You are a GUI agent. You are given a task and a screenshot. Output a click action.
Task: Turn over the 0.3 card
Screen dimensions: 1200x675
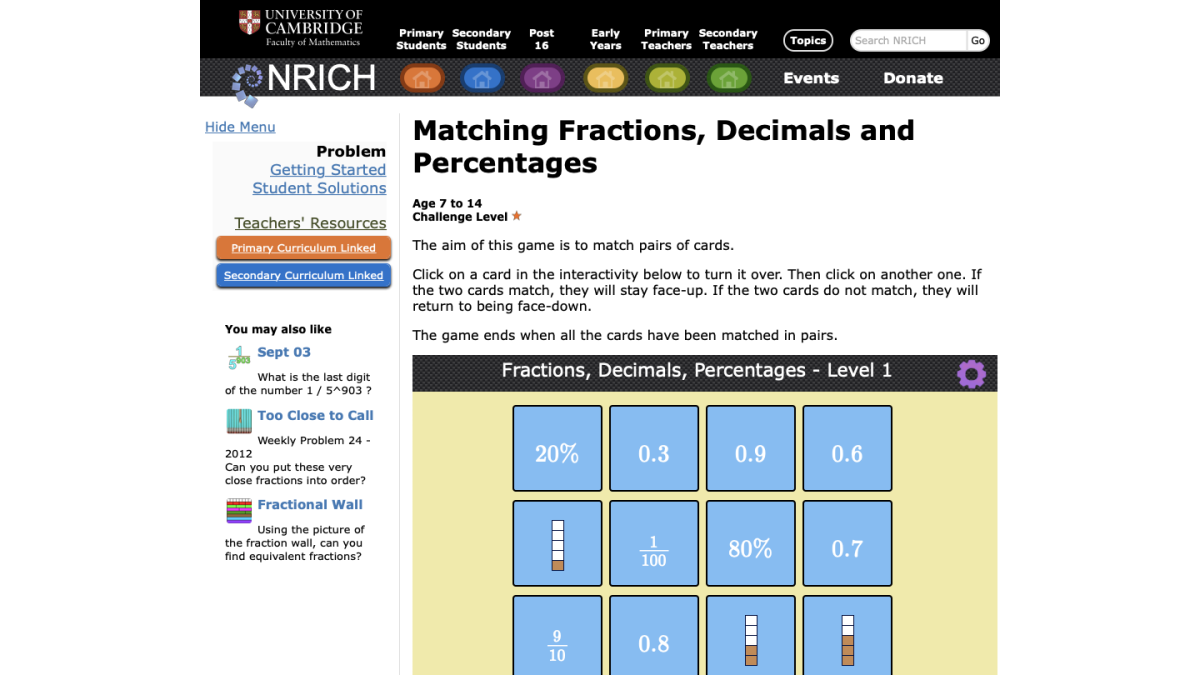click(653, 448)
